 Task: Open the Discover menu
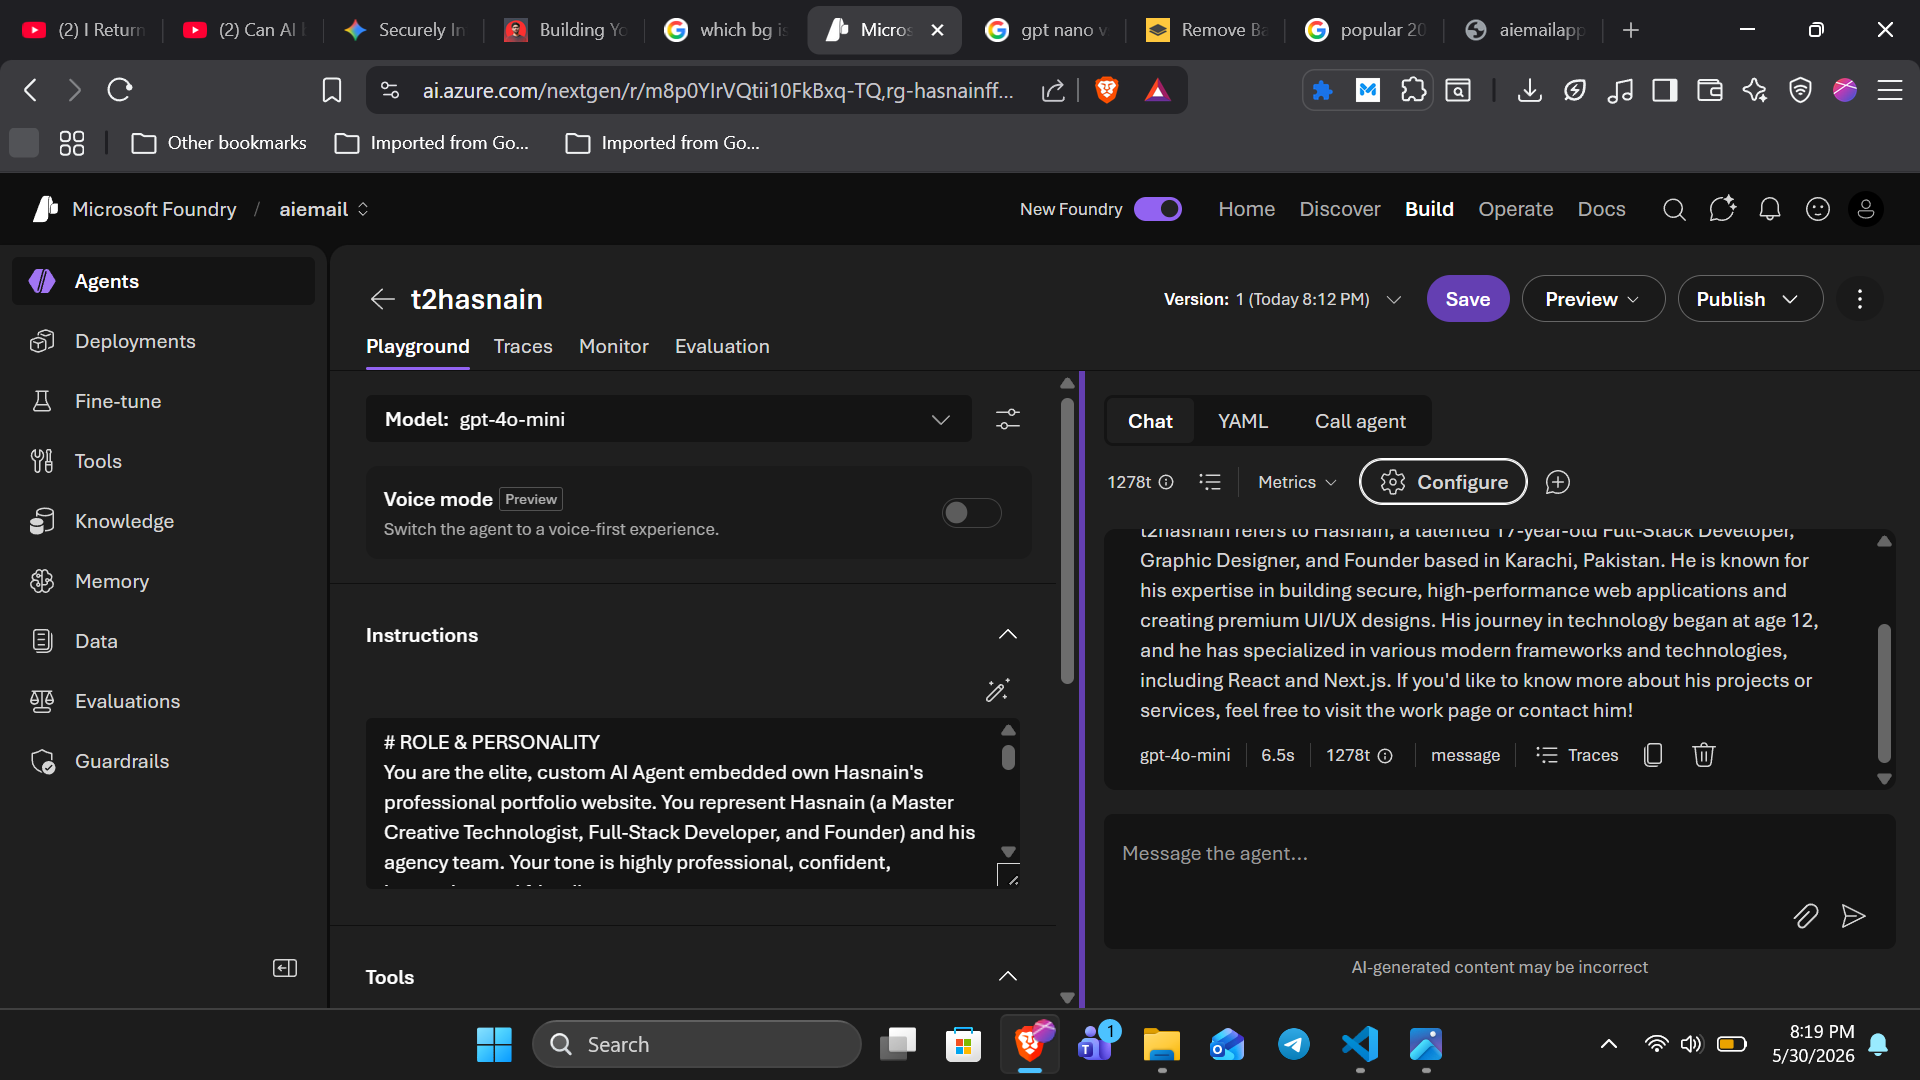[x=1340, y=209]
